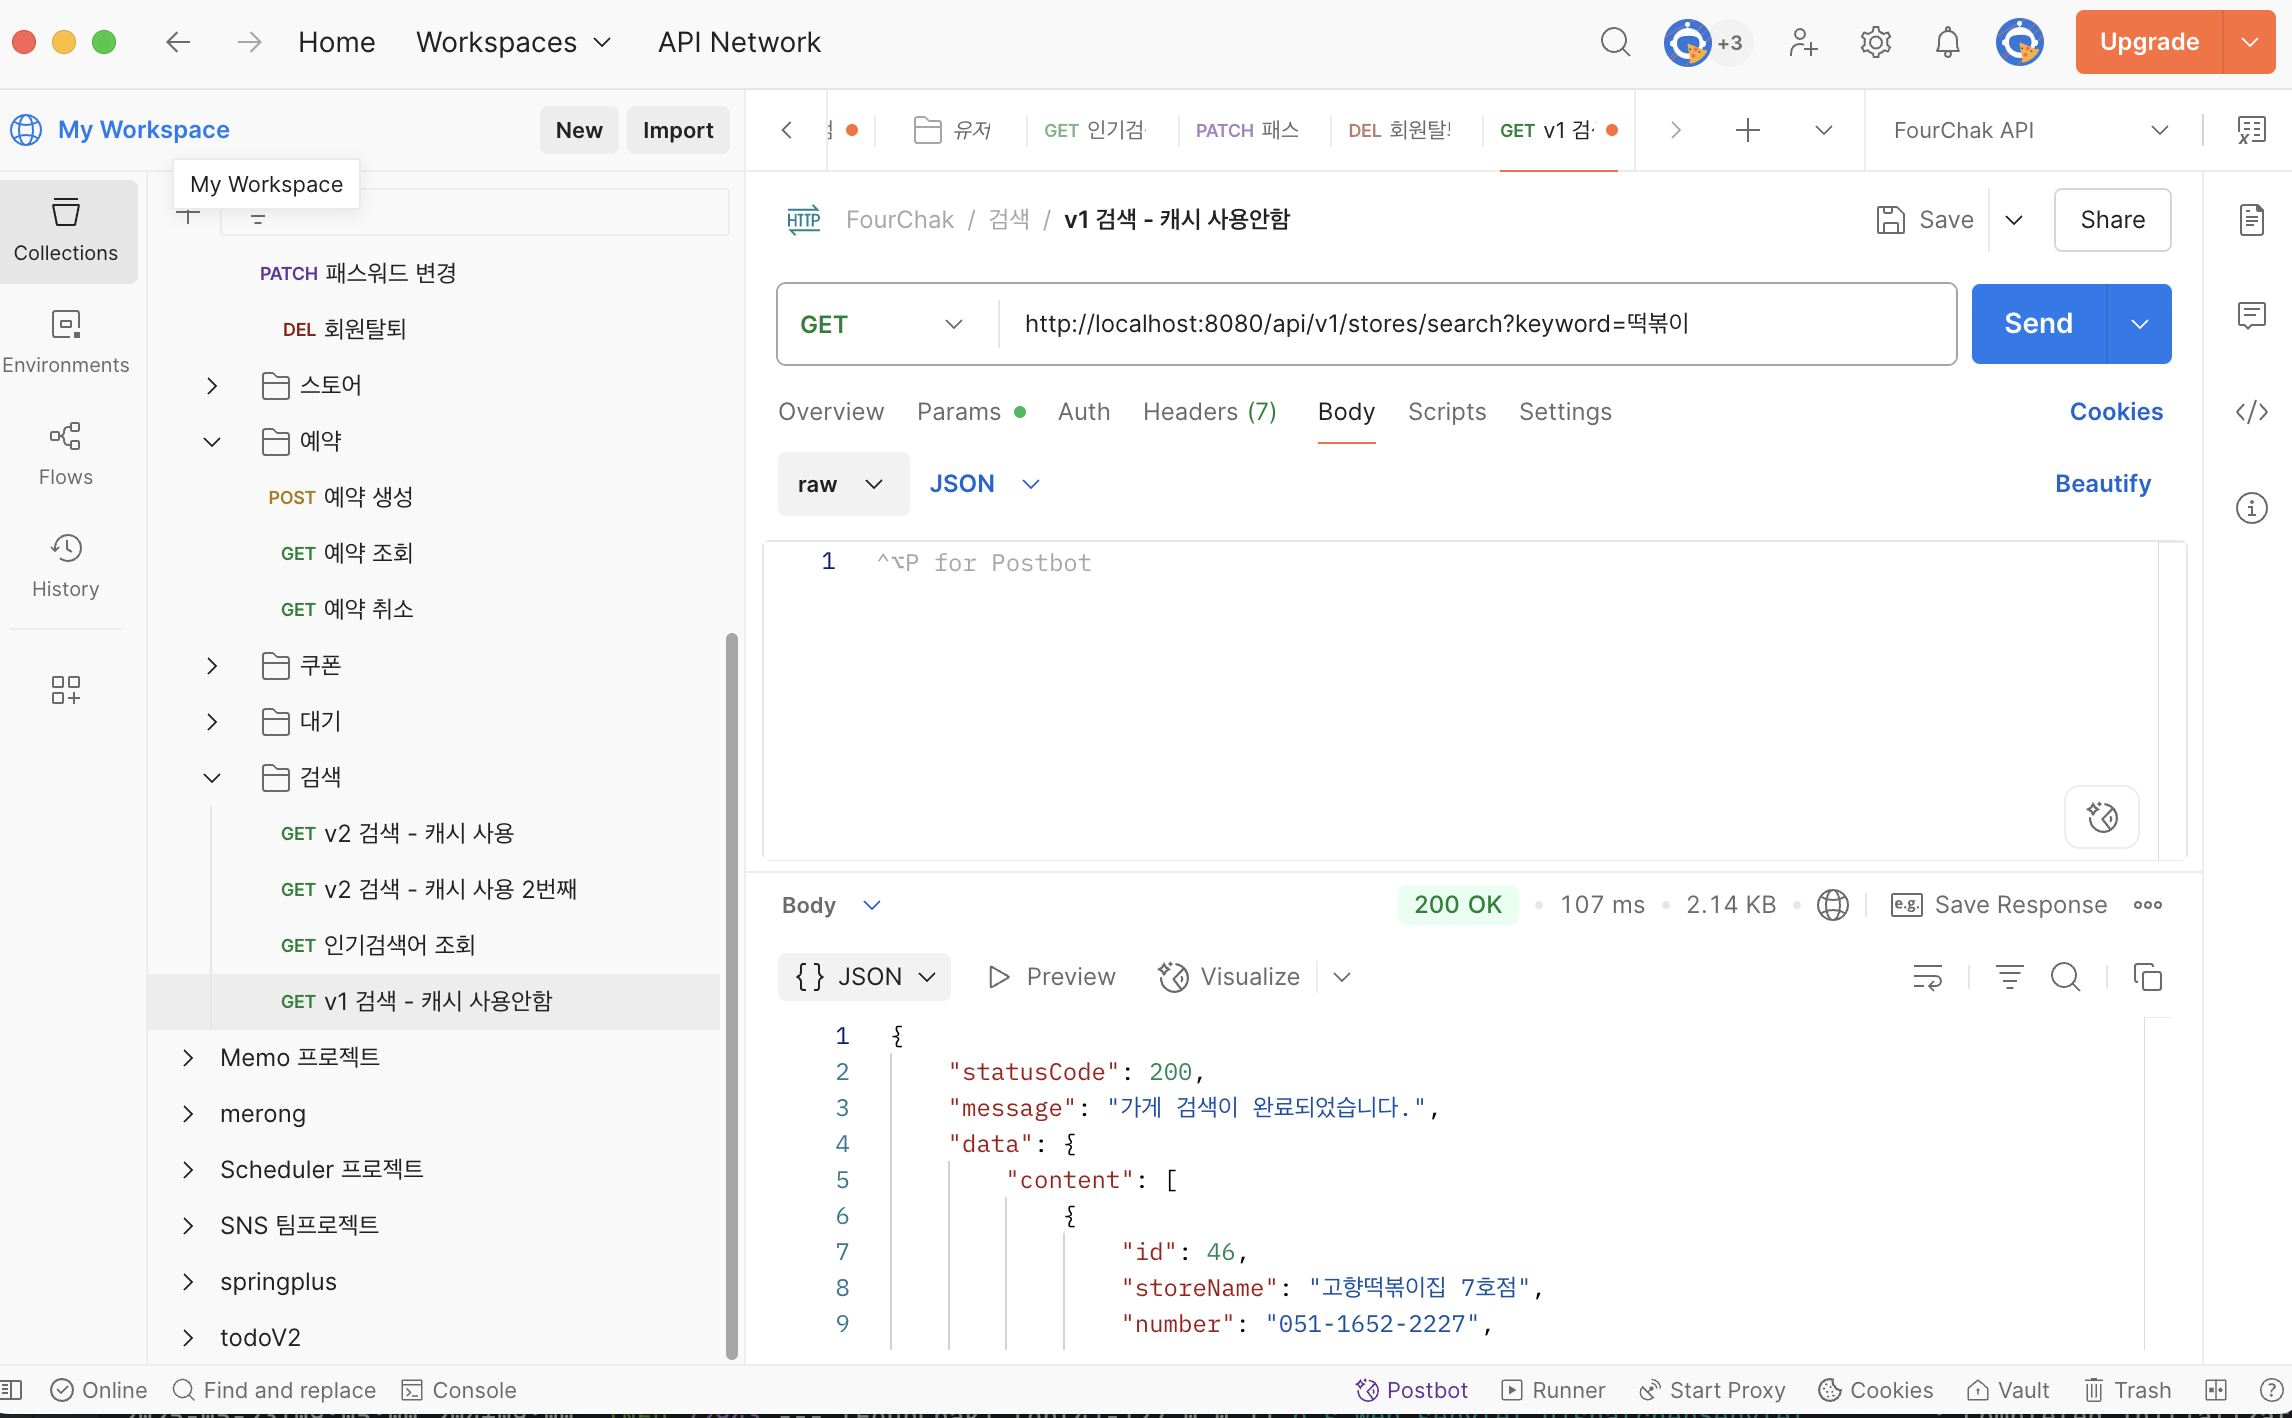The width and height of the screenshot is (2292, 1418).
Task: Open the Flows sidebar panel
Action: 66,453
